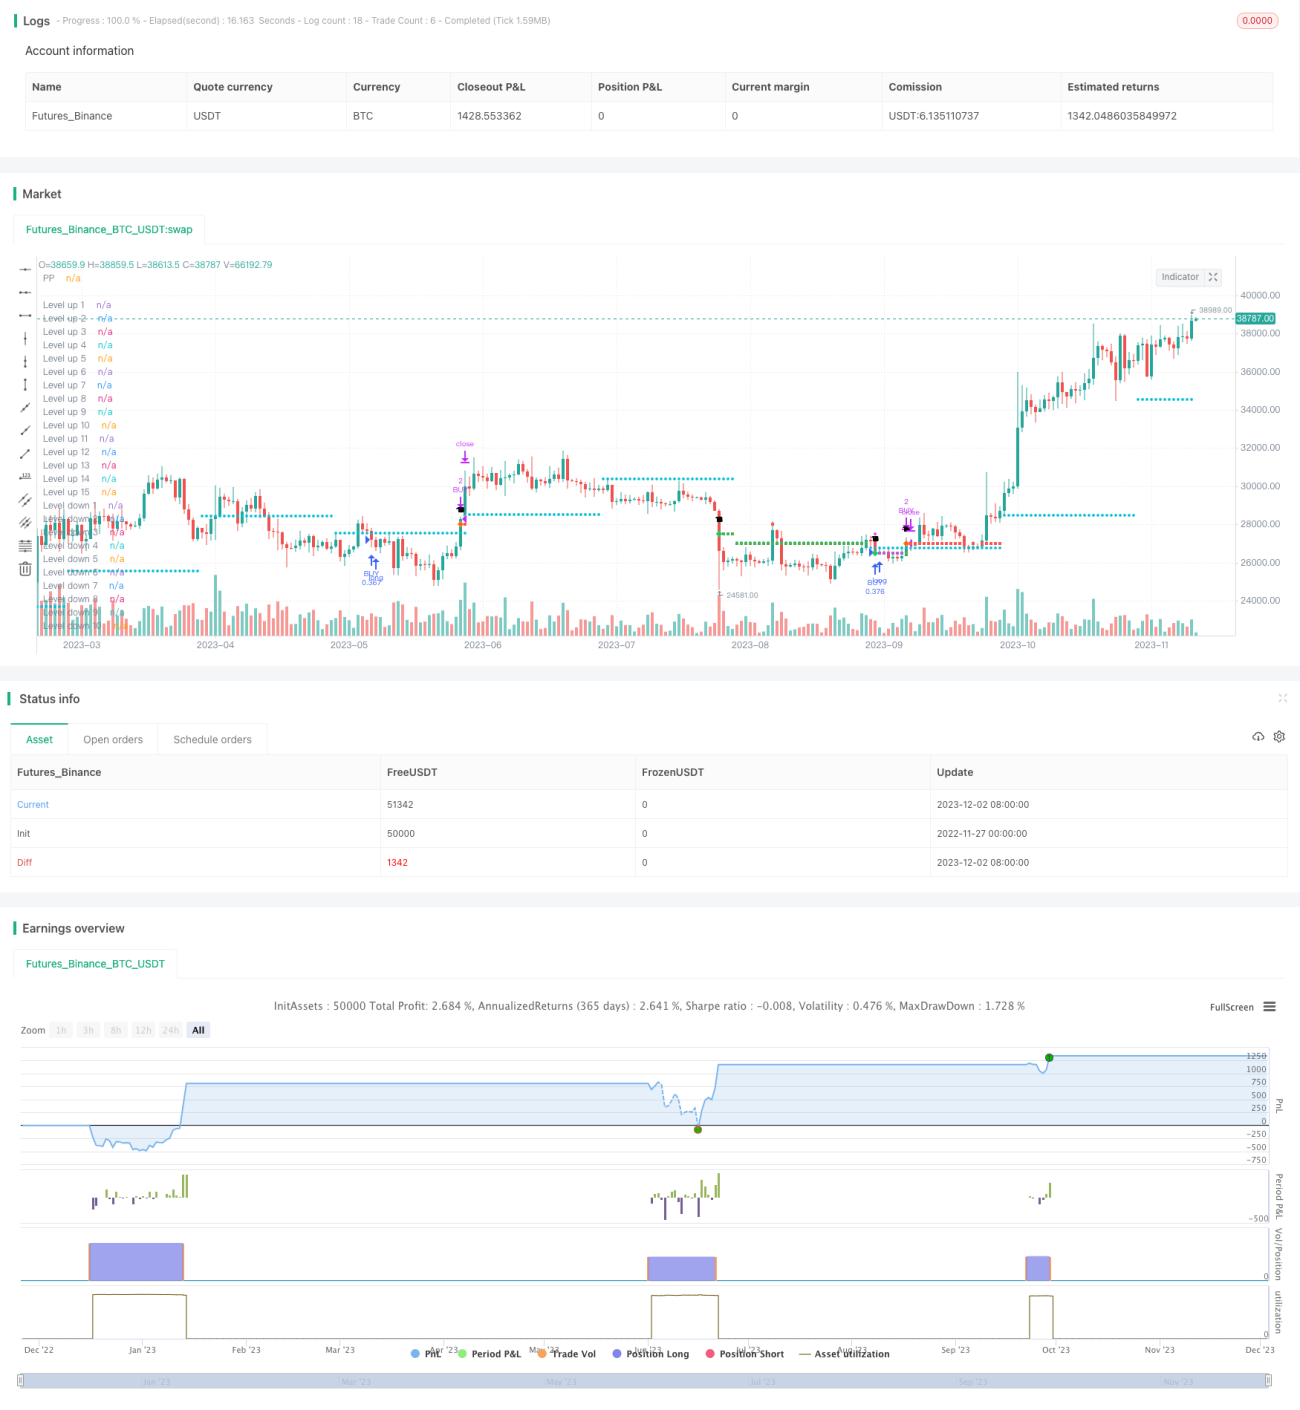
Task: Set the zoom range to All
Action: [198, 1030]
